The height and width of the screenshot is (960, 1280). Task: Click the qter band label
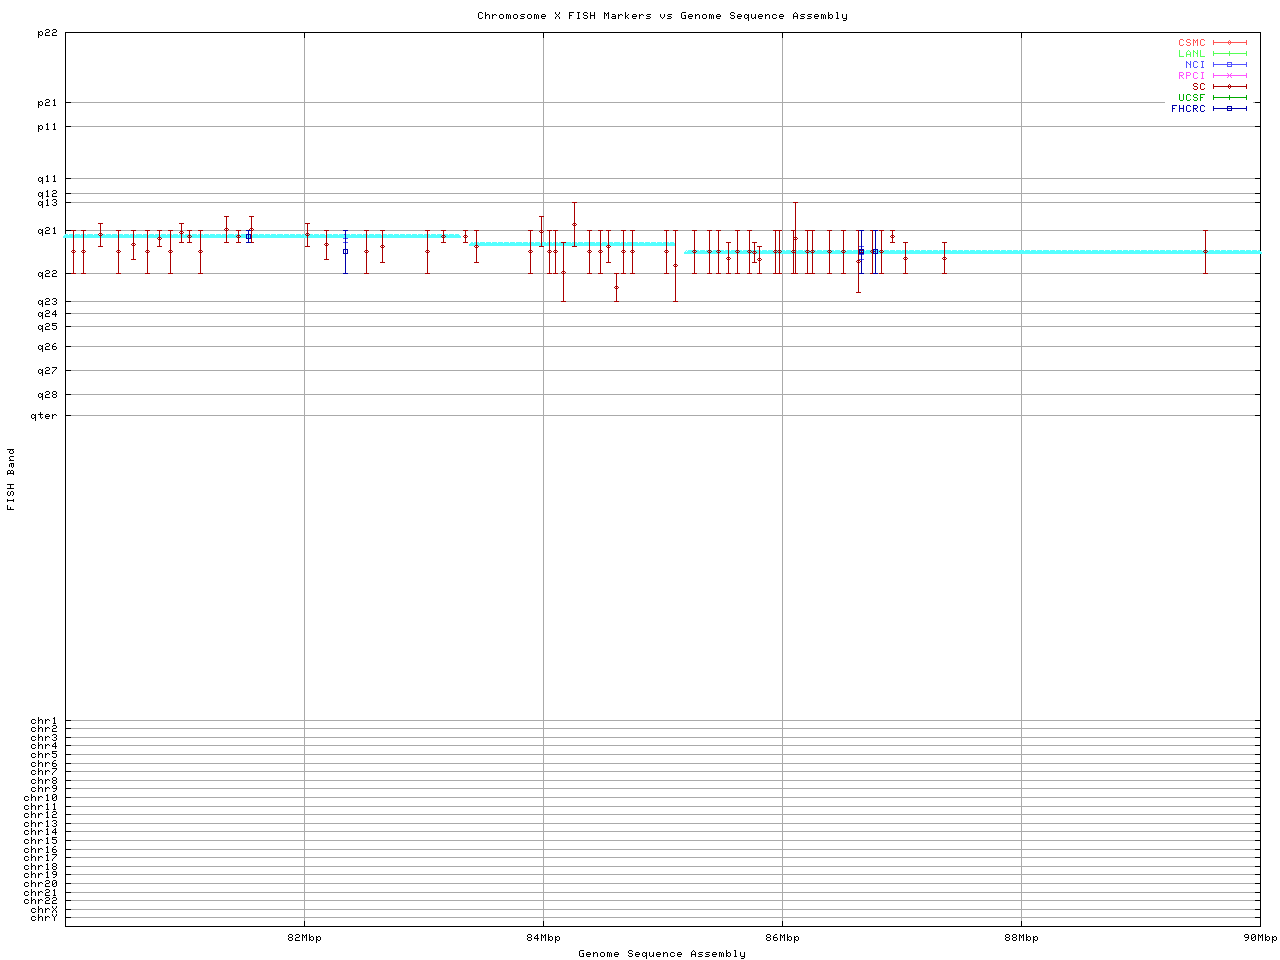(x=44, y=416)
